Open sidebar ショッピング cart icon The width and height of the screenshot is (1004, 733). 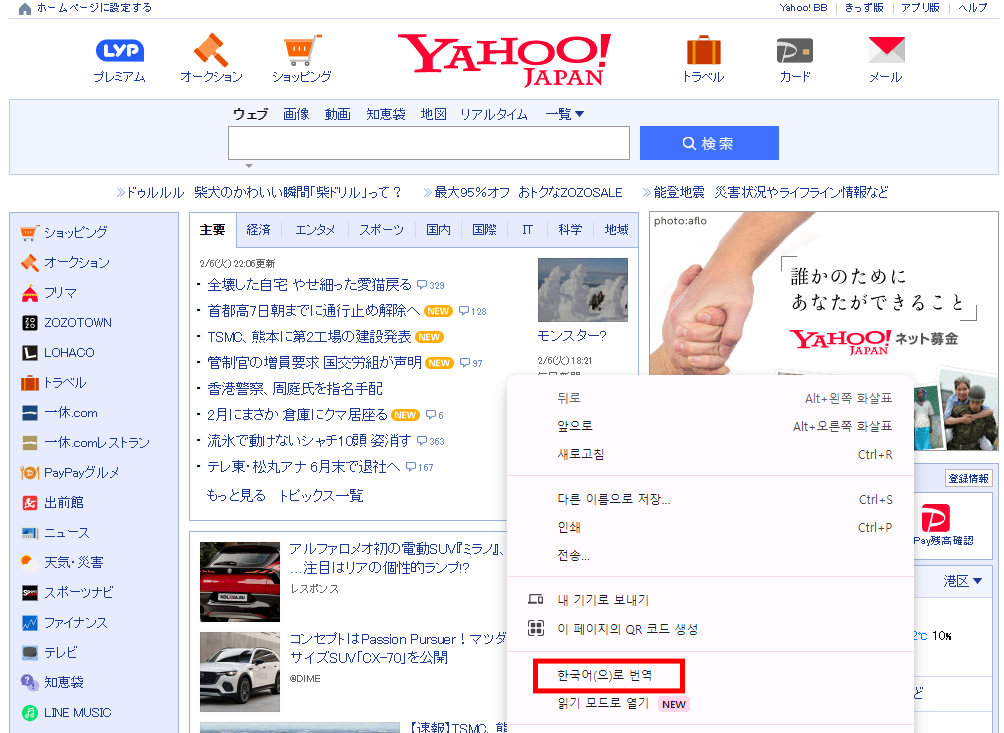click(29, 232)
